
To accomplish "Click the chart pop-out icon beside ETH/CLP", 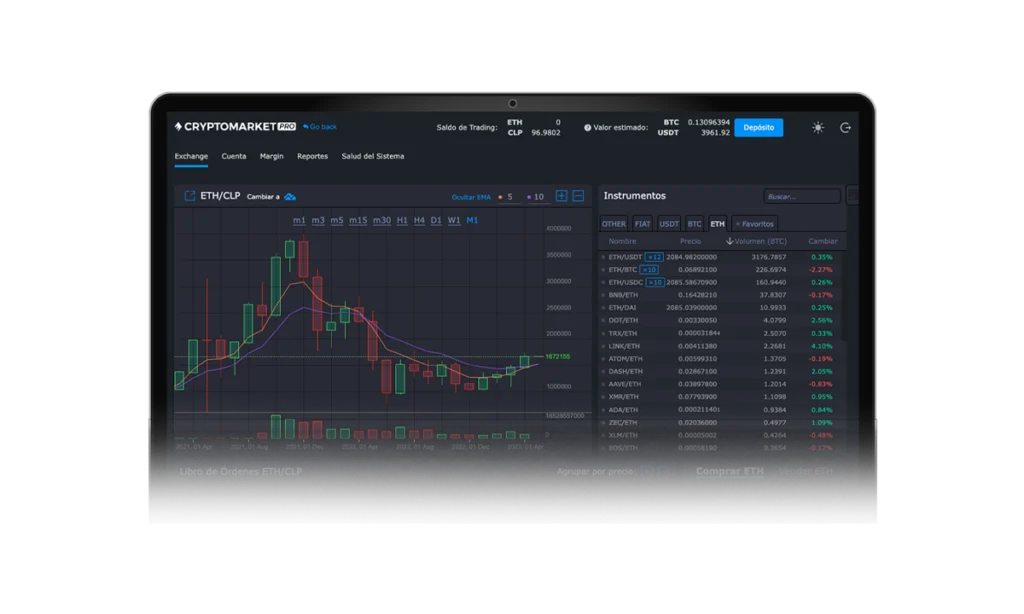I will (x=189, y=197).
